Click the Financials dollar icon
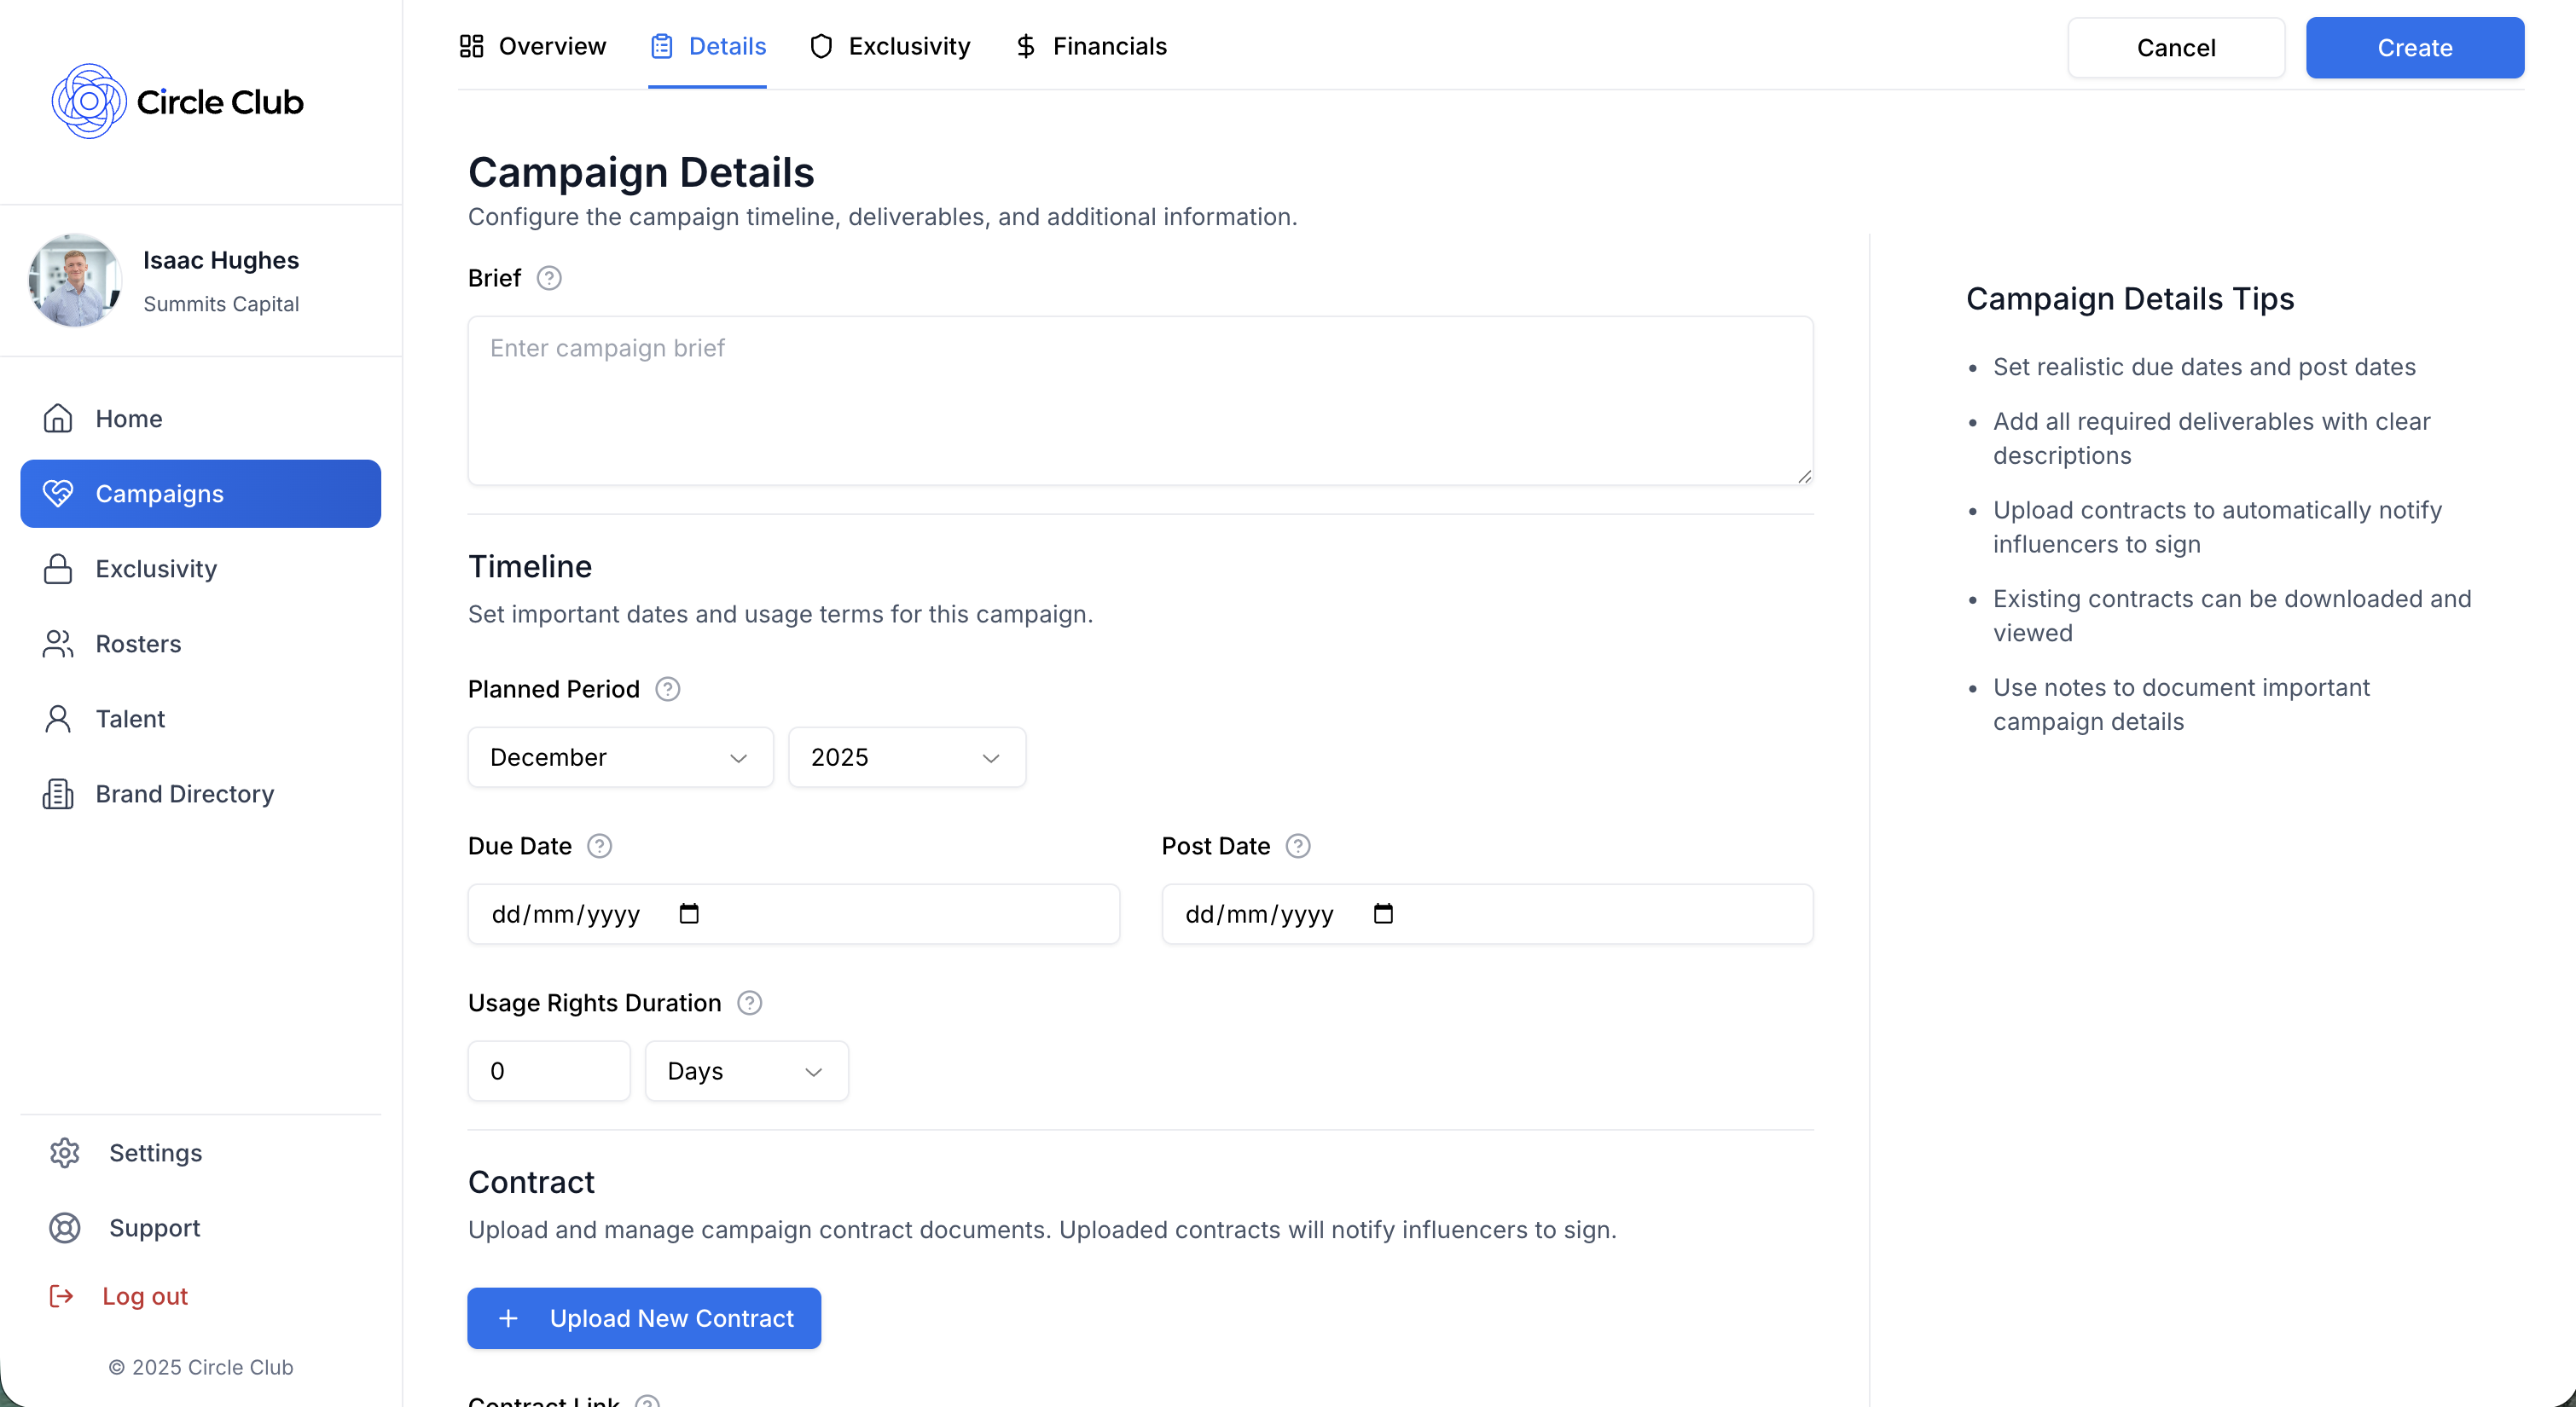Screen dimensions: 2576x1407 1027,46
